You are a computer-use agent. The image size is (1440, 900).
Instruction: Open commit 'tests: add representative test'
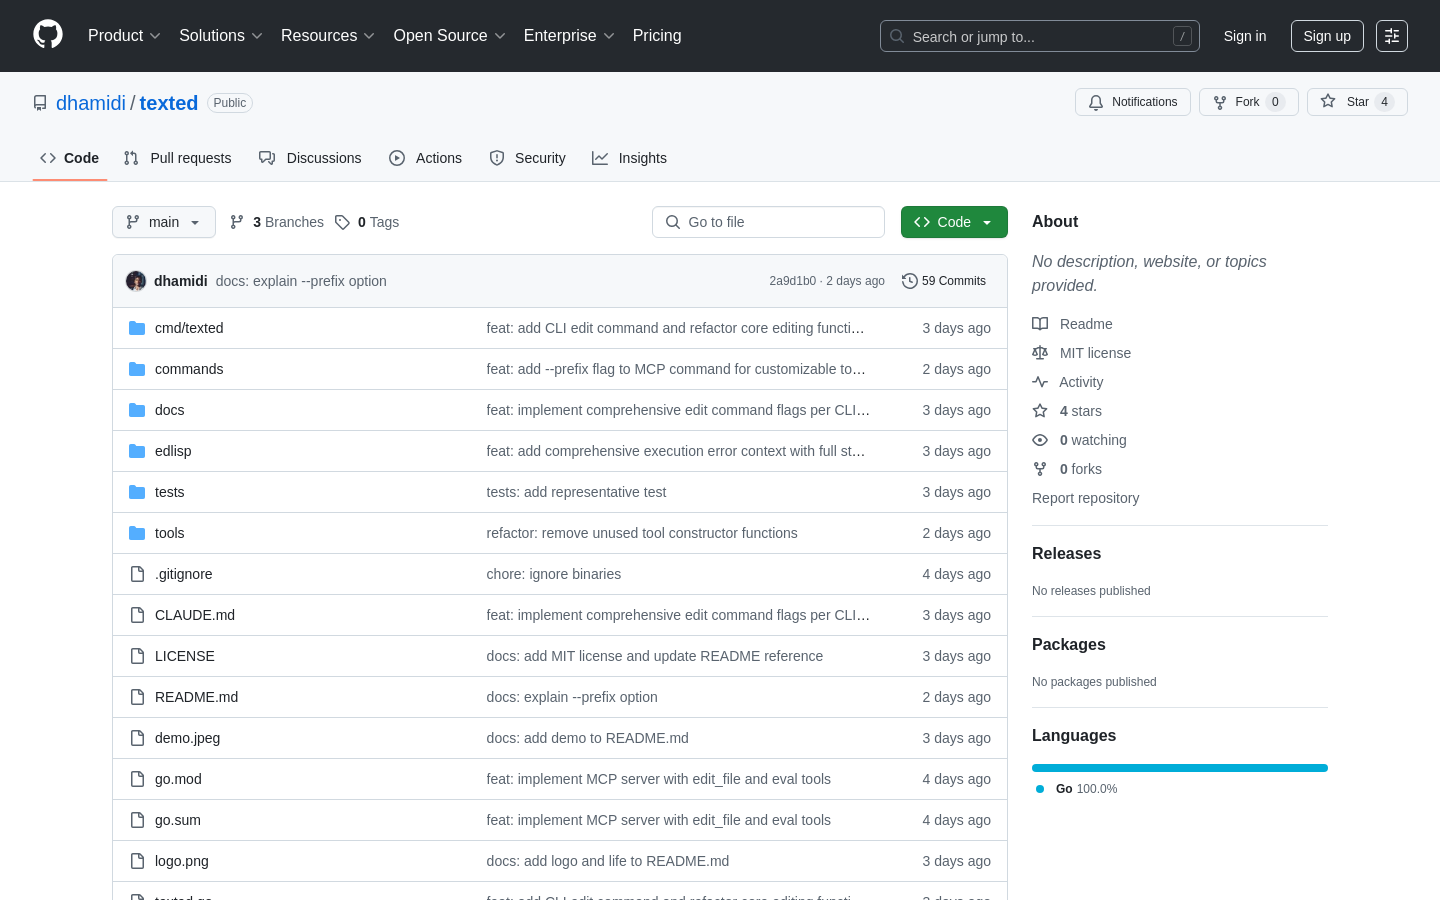point(576,492)
